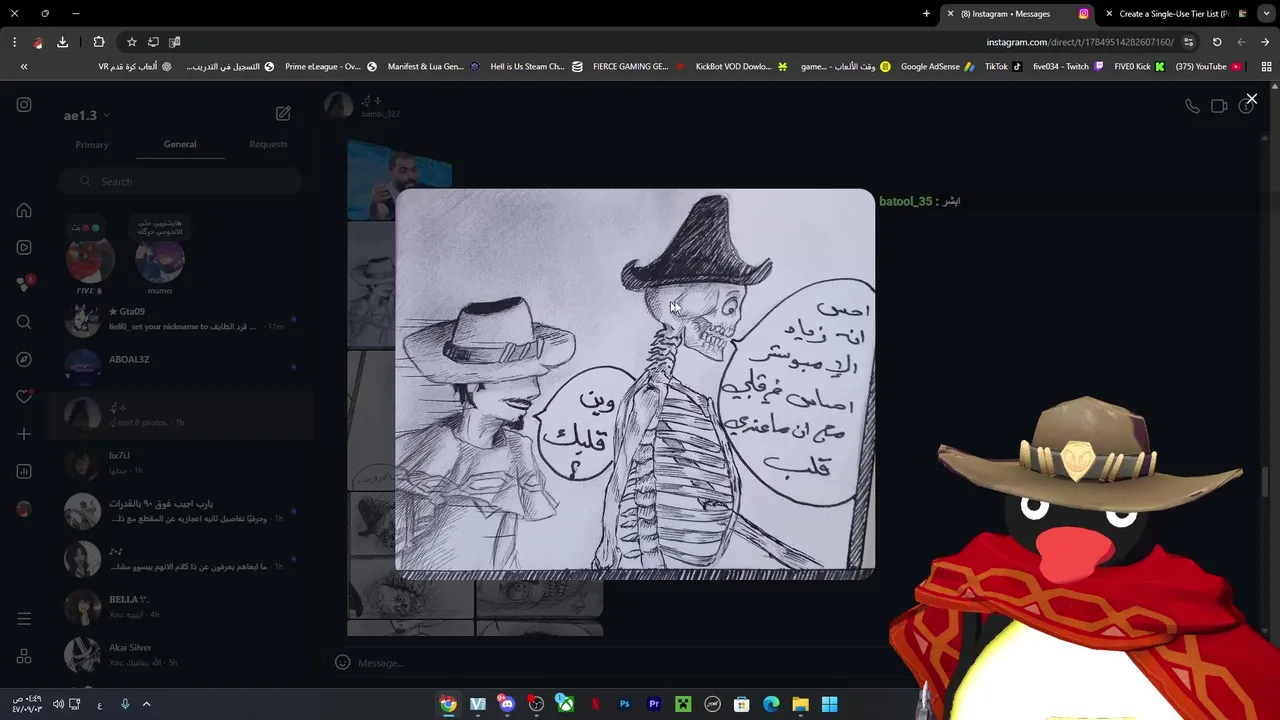1280x720 pixels.
Task: Open Explore compass icon
Action: (x=24, y=359)
